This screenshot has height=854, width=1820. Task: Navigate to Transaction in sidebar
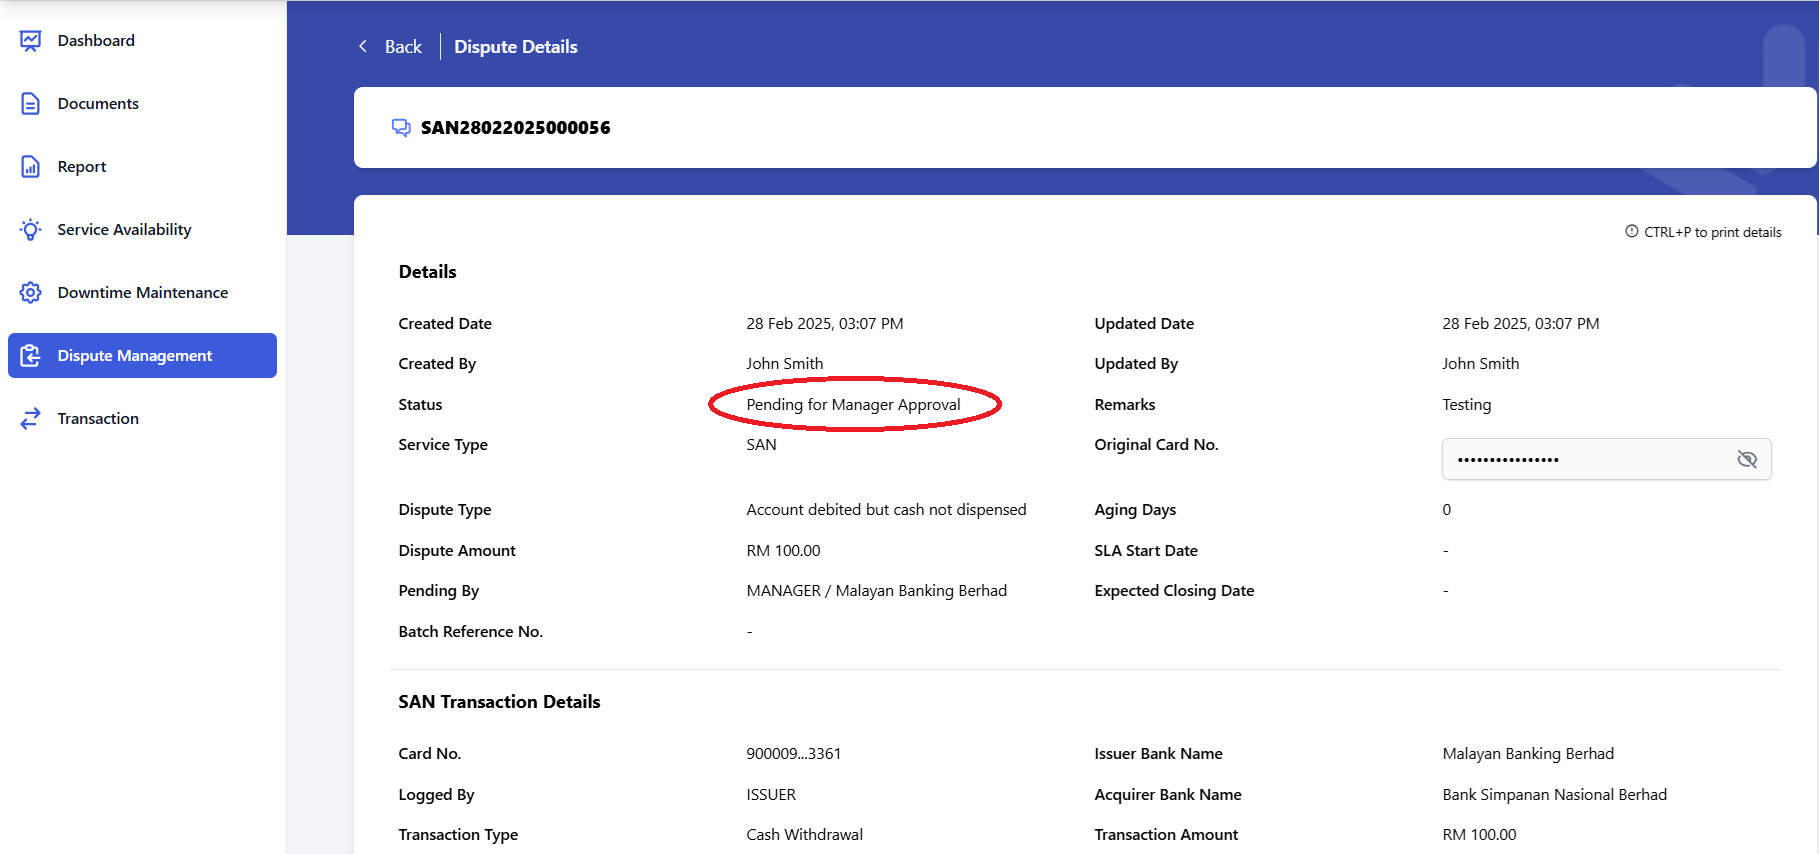tap(98, 419)
